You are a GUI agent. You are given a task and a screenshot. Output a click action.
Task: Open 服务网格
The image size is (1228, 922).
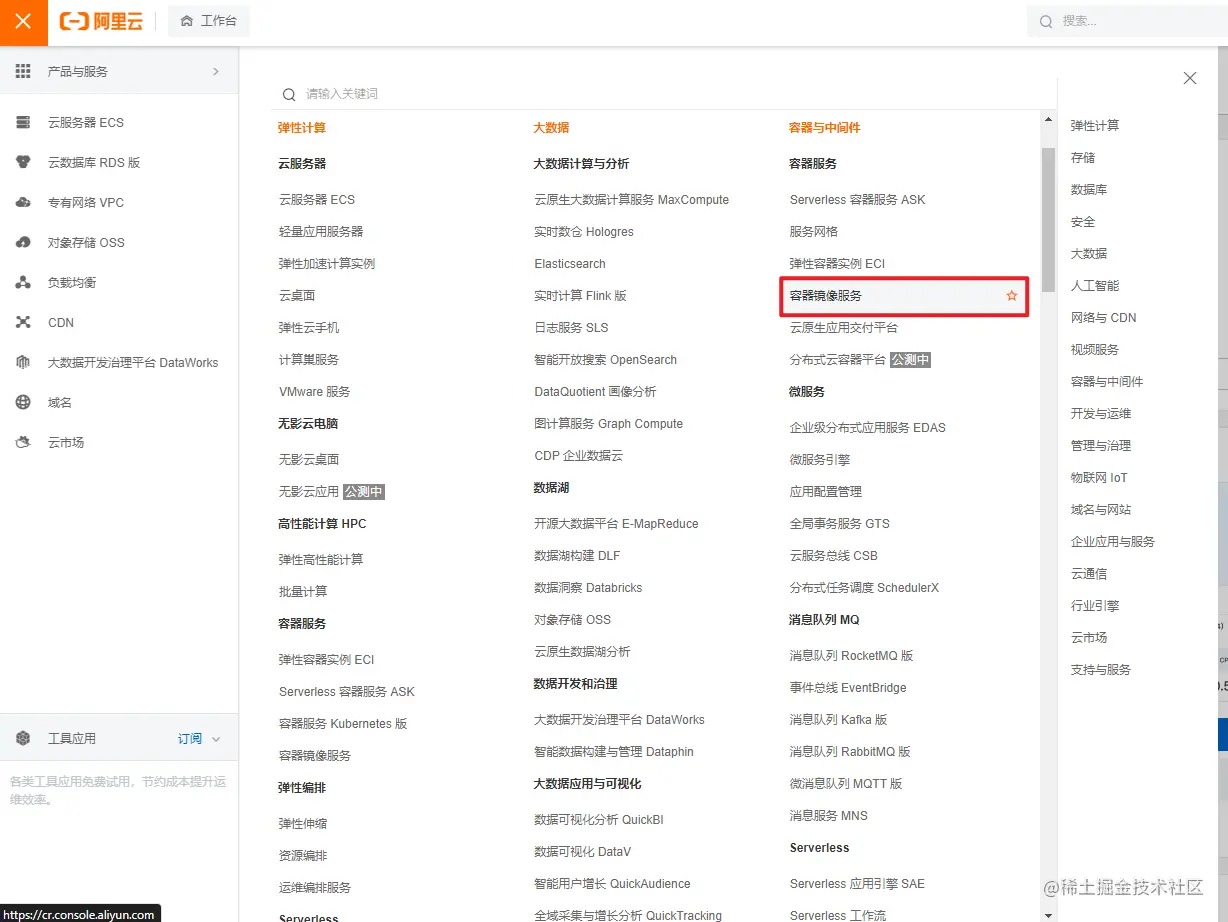click(814, 232)
